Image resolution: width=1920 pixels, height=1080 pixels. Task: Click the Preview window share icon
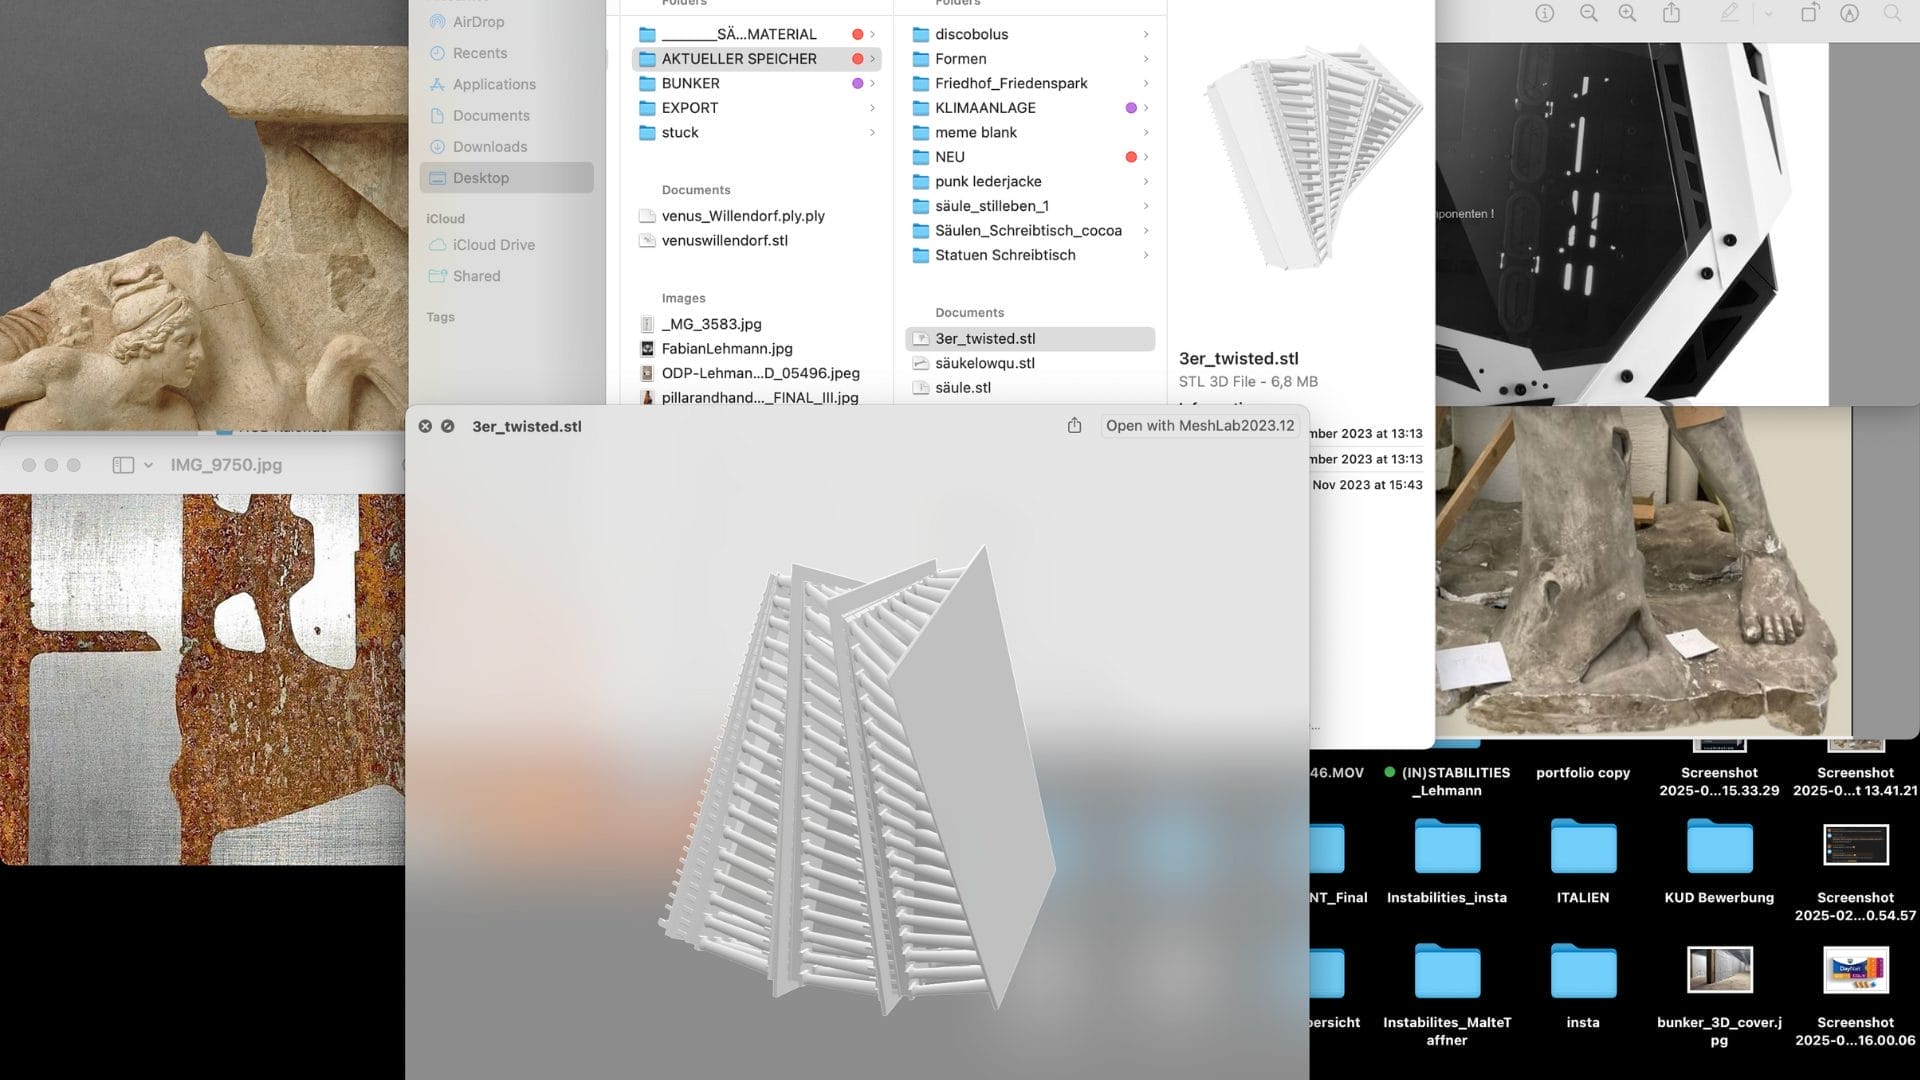1671,13
